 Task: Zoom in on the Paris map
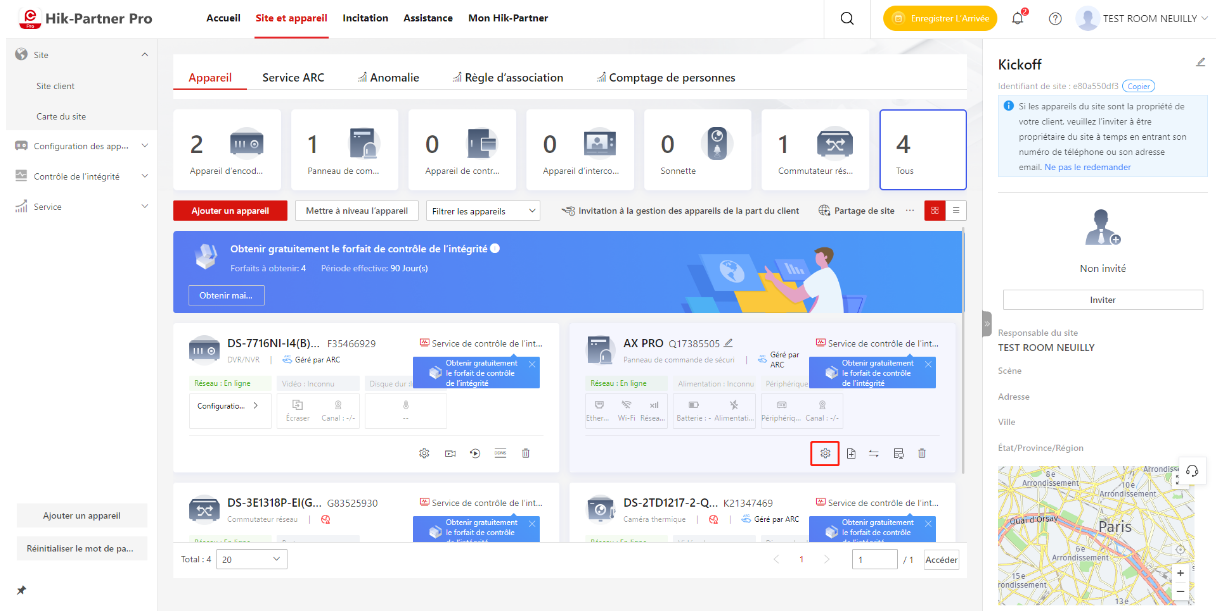click(1181, 573)
